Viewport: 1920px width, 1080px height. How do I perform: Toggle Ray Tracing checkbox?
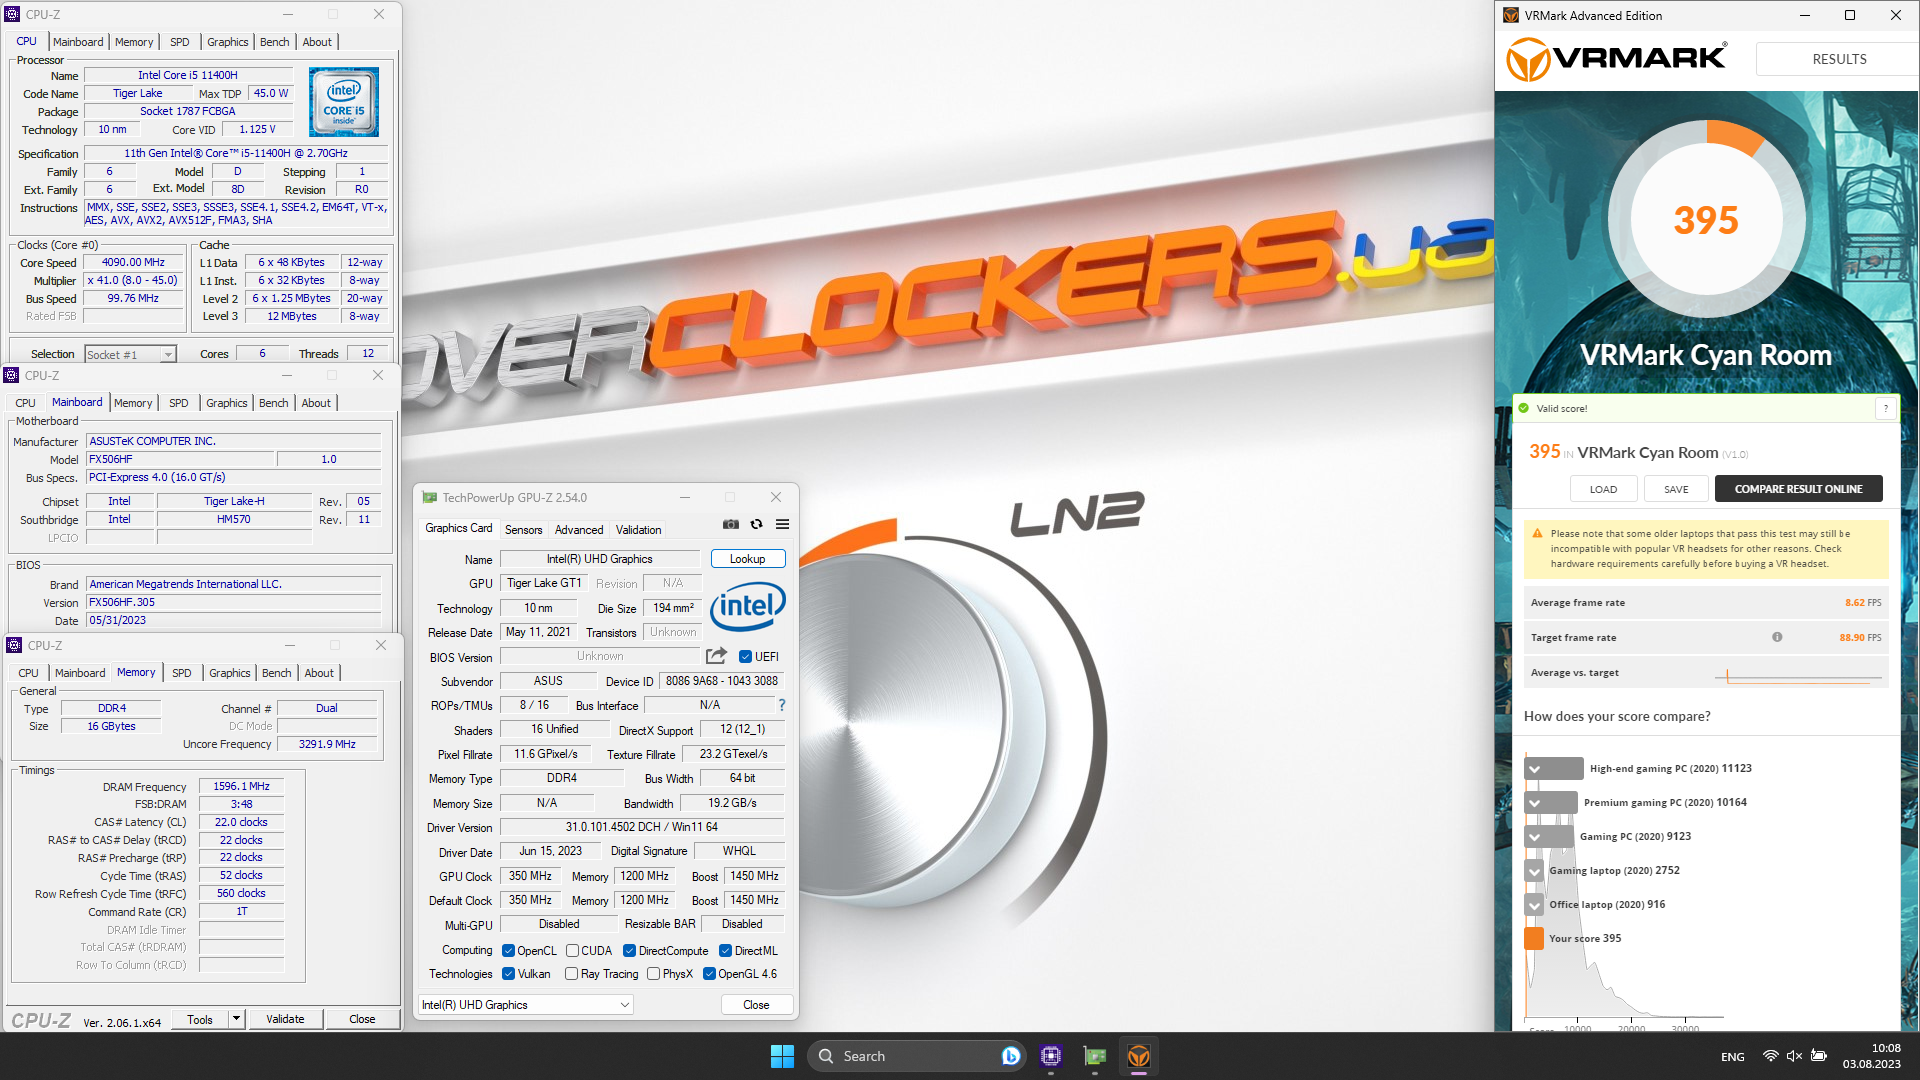[571, 974]
